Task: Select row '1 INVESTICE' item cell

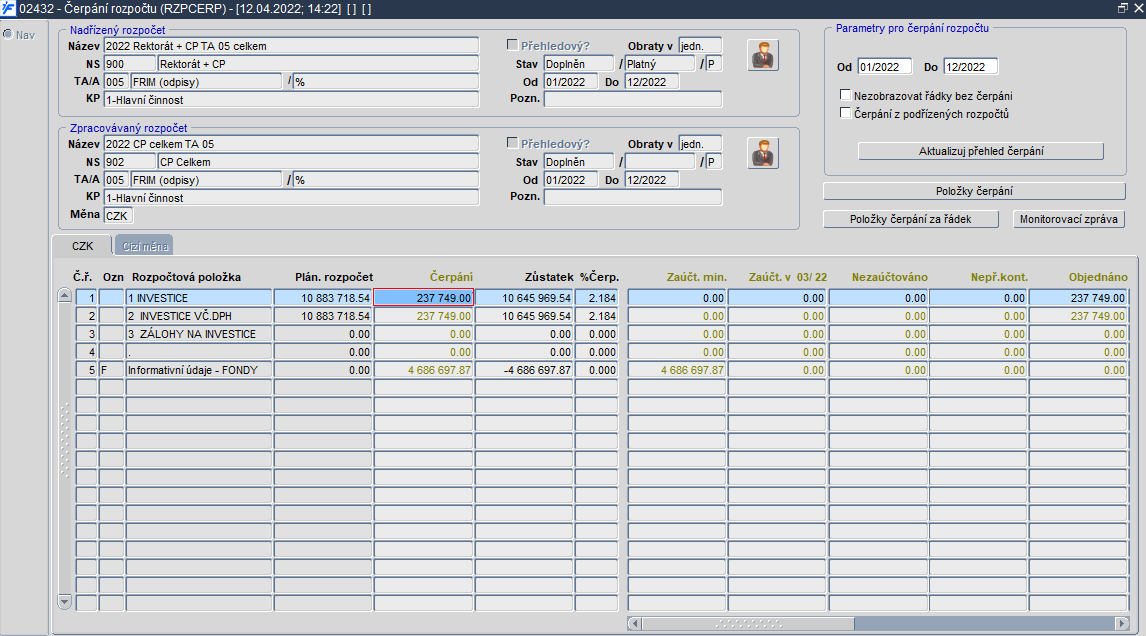Action: 199,298
